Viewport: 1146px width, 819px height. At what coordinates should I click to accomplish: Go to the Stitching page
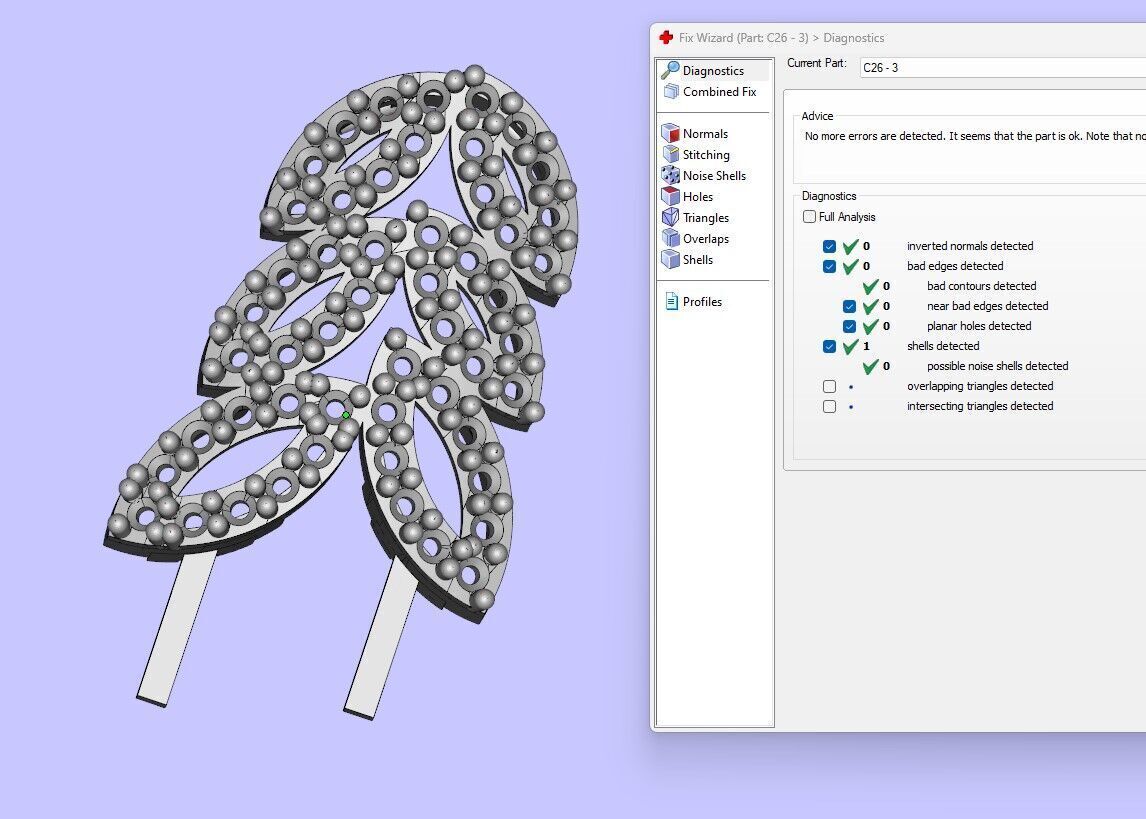click(x=706, y=154)
